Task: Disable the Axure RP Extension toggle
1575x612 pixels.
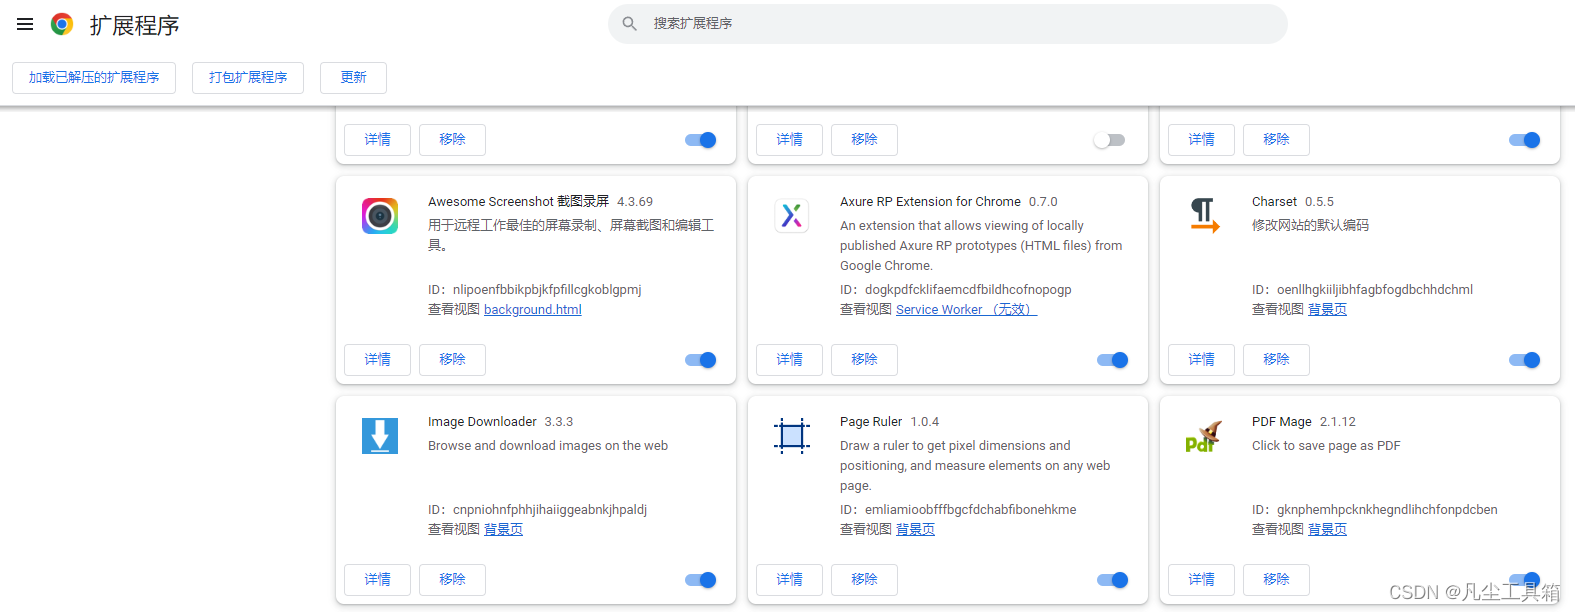Action: 1113,360
